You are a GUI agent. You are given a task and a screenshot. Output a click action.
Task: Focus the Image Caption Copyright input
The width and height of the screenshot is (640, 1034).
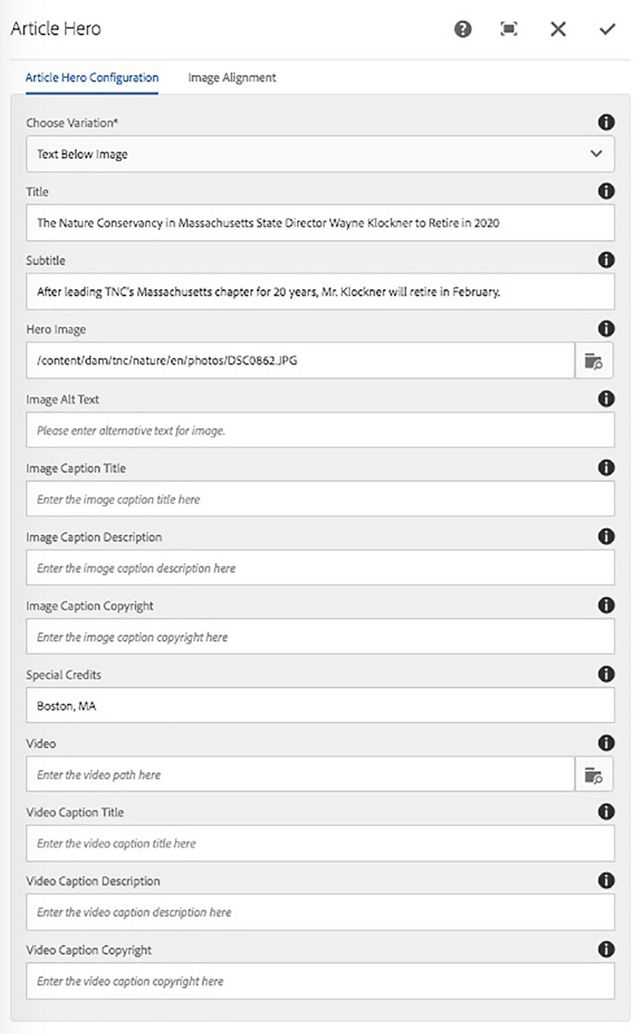click(x=320, y=637)
